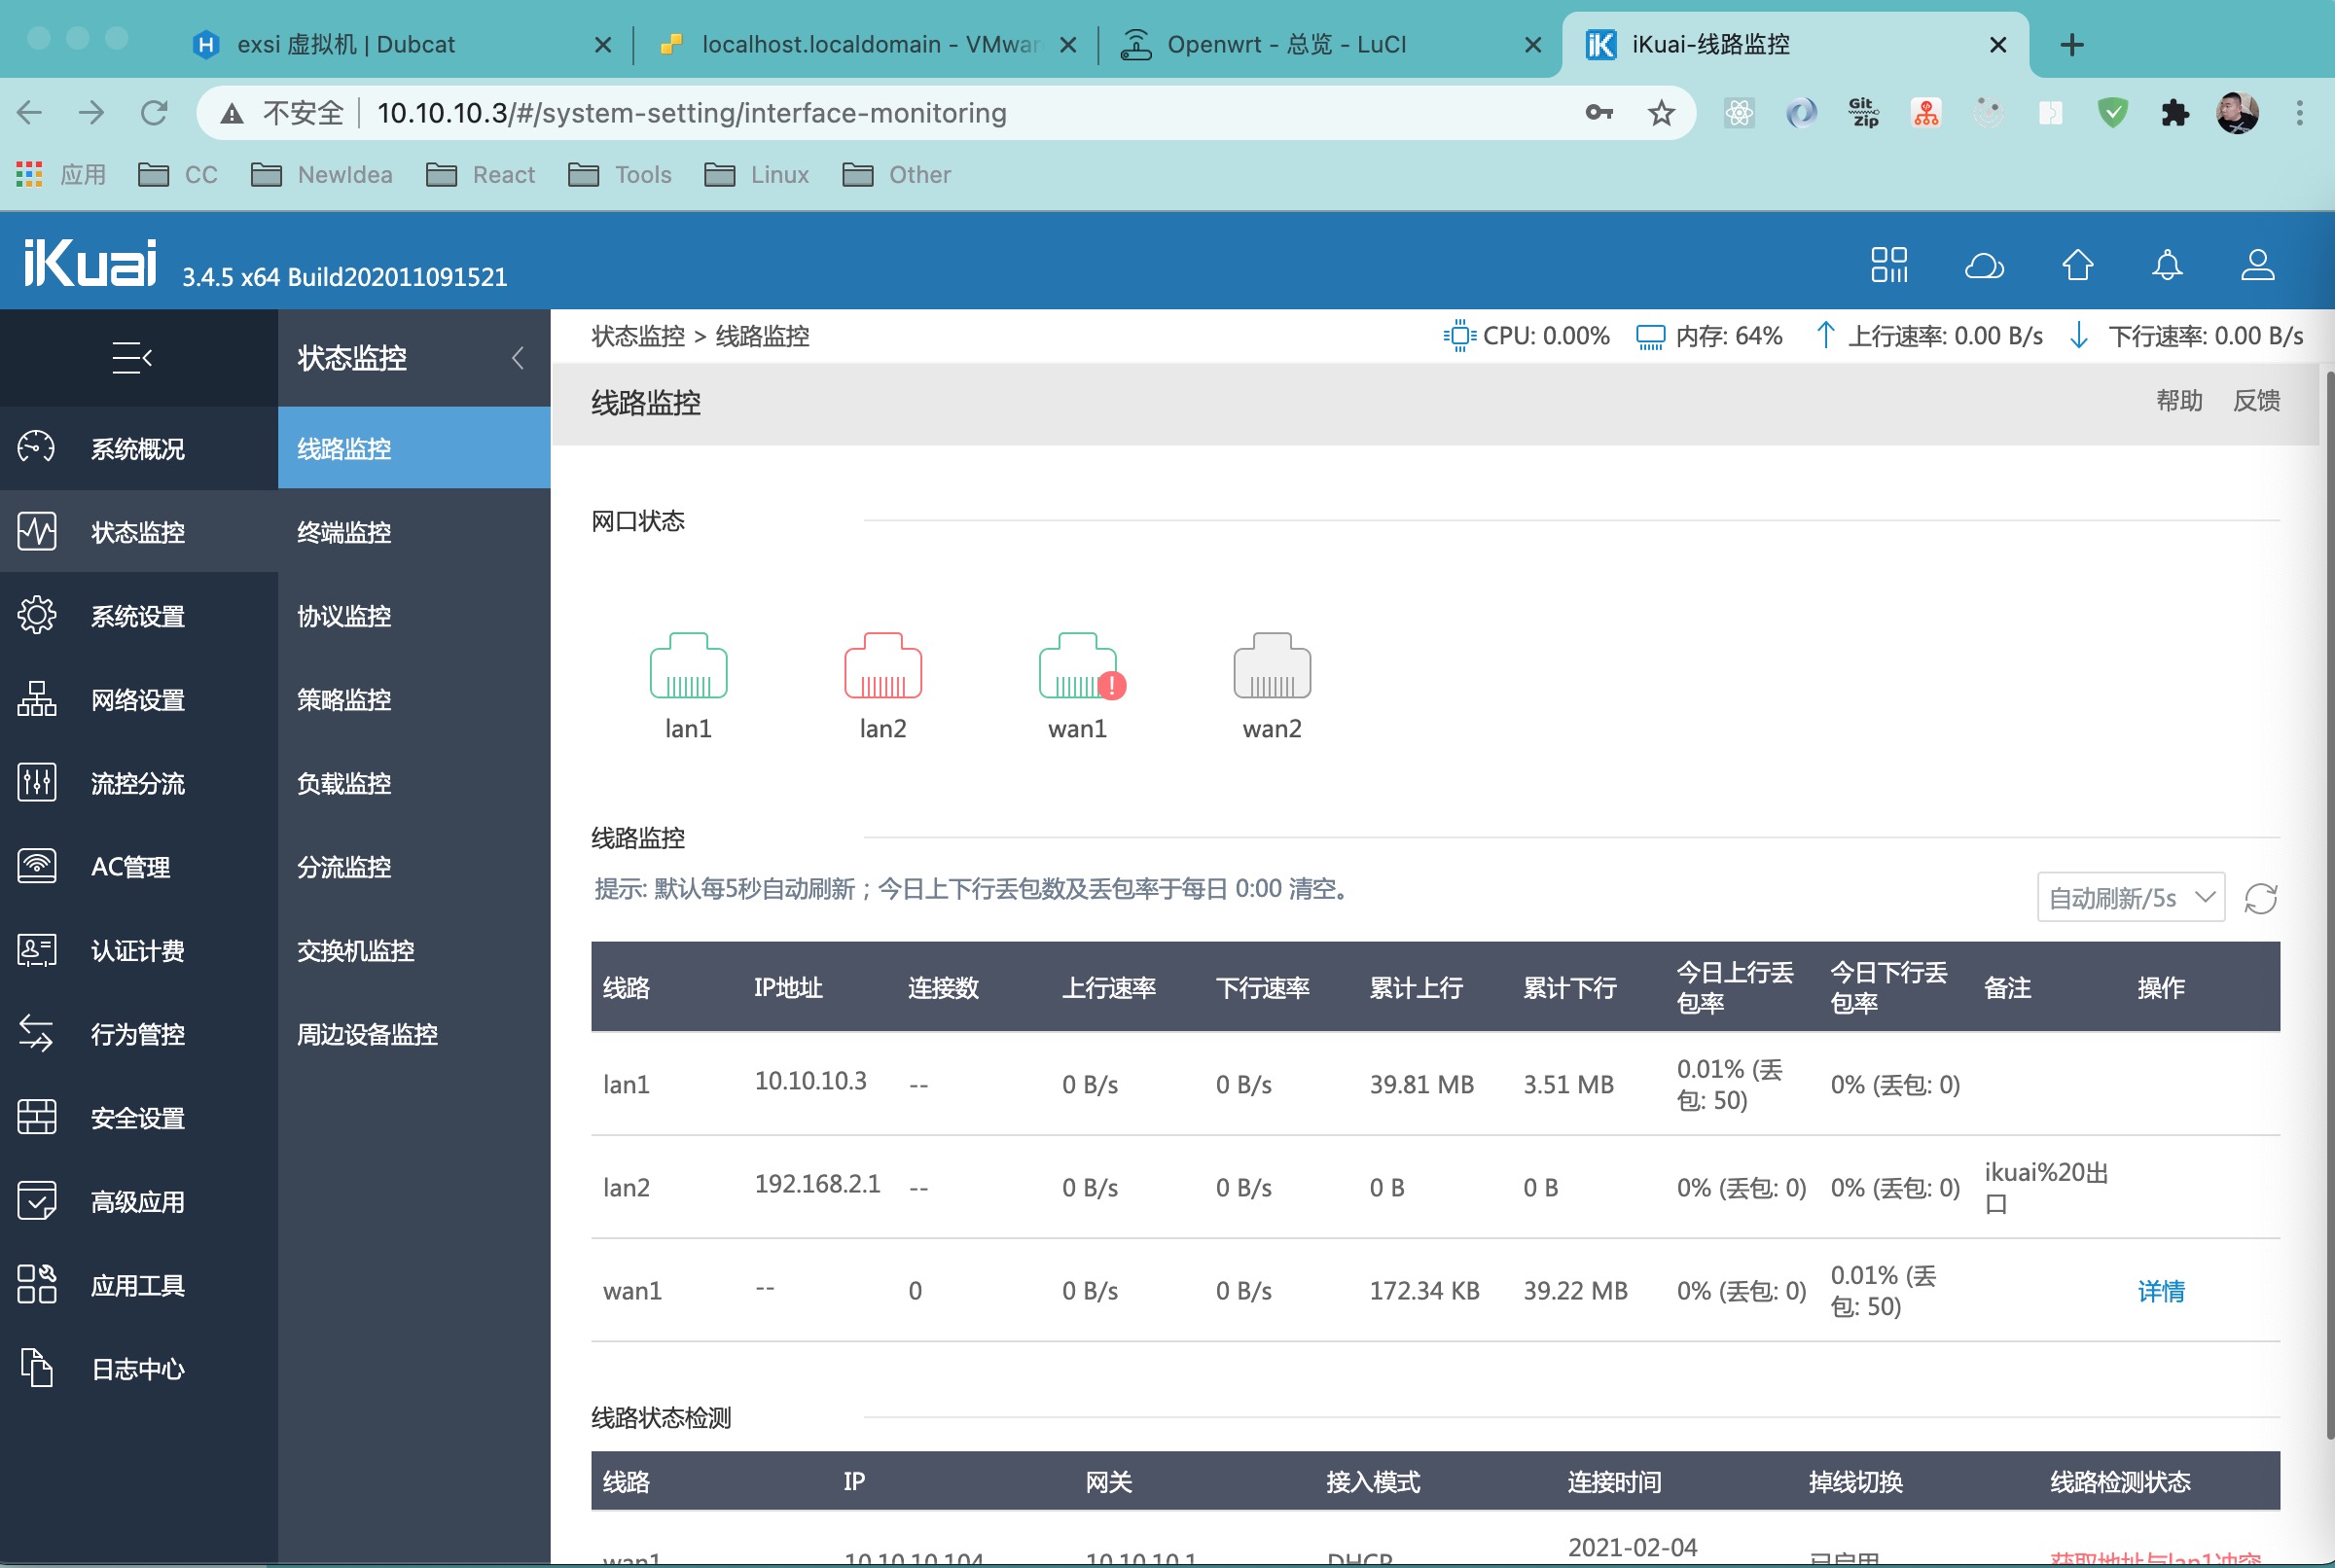Open the 高级应用 sidebar section
The image size is (2335, 1568).
pyautogui.click(x=138, y=1202)
